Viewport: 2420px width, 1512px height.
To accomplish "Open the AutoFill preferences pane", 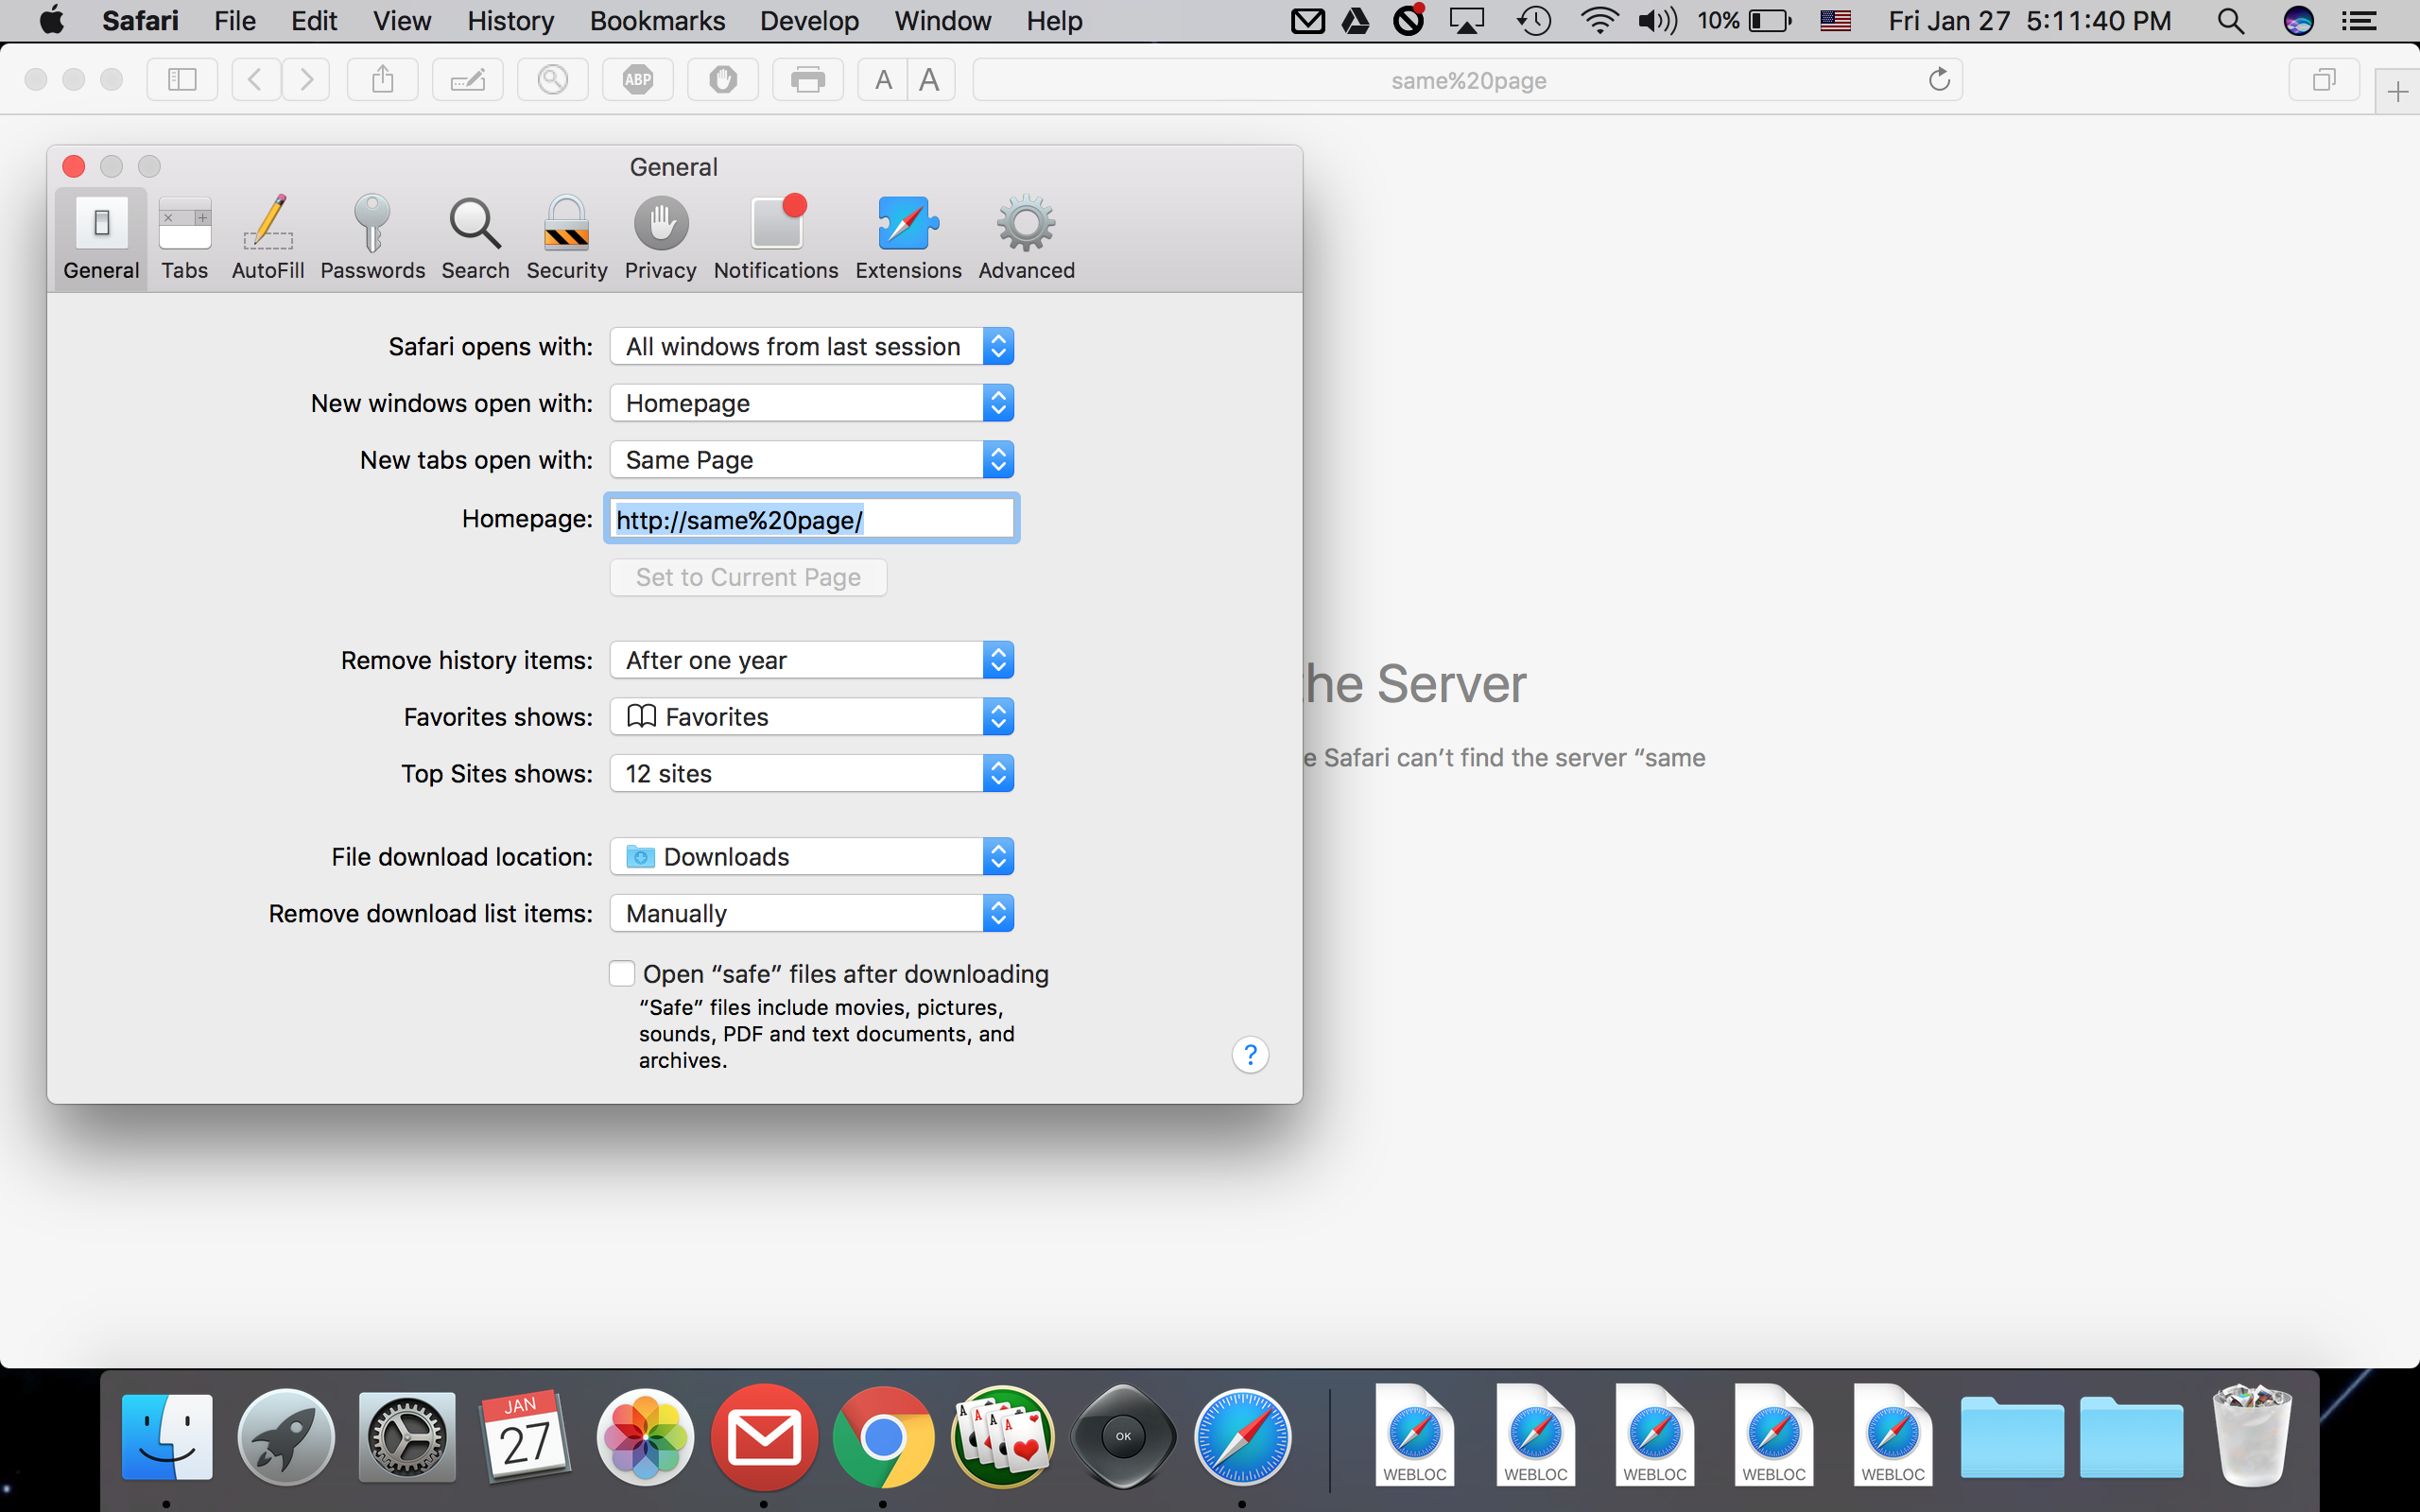I will [268, 238].
